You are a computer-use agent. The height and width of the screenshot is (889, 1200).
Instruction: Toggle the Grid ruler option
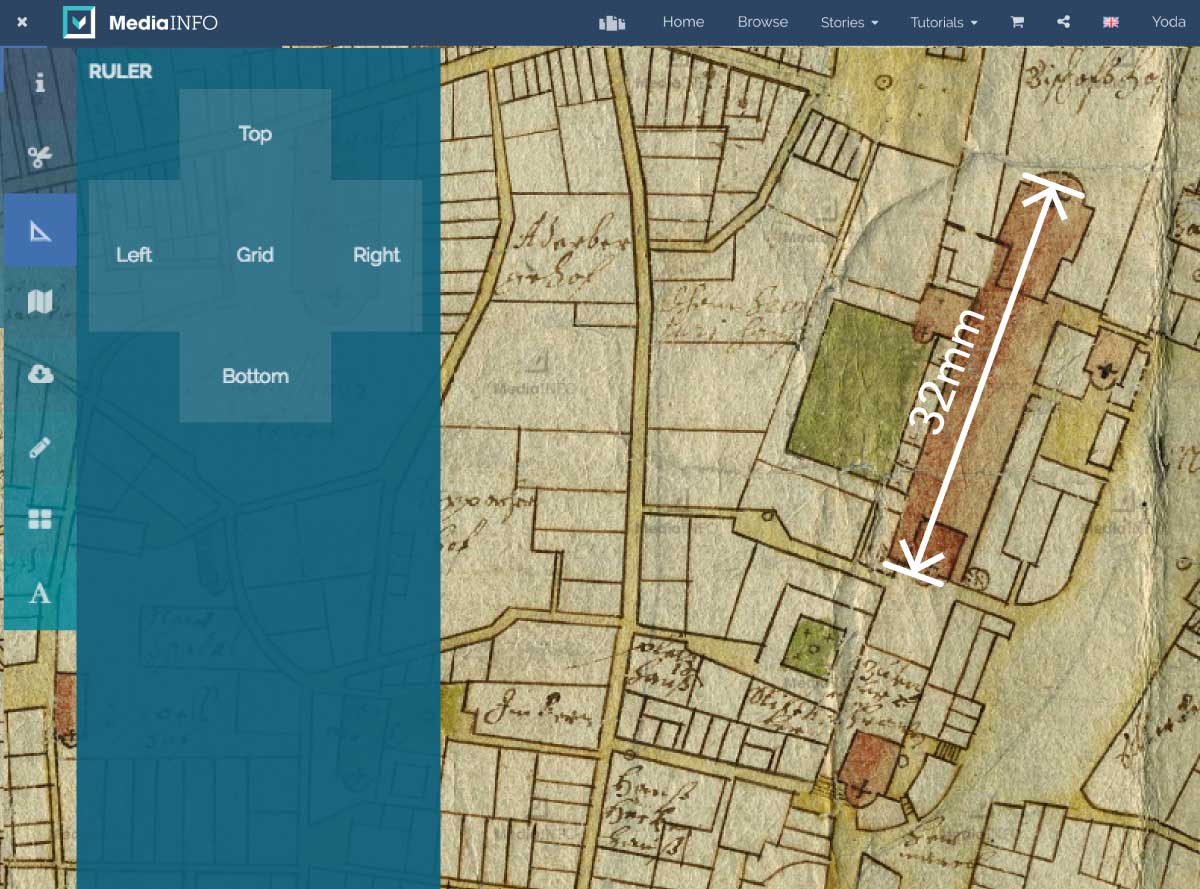pyautogui.click(x=255, y=255)
